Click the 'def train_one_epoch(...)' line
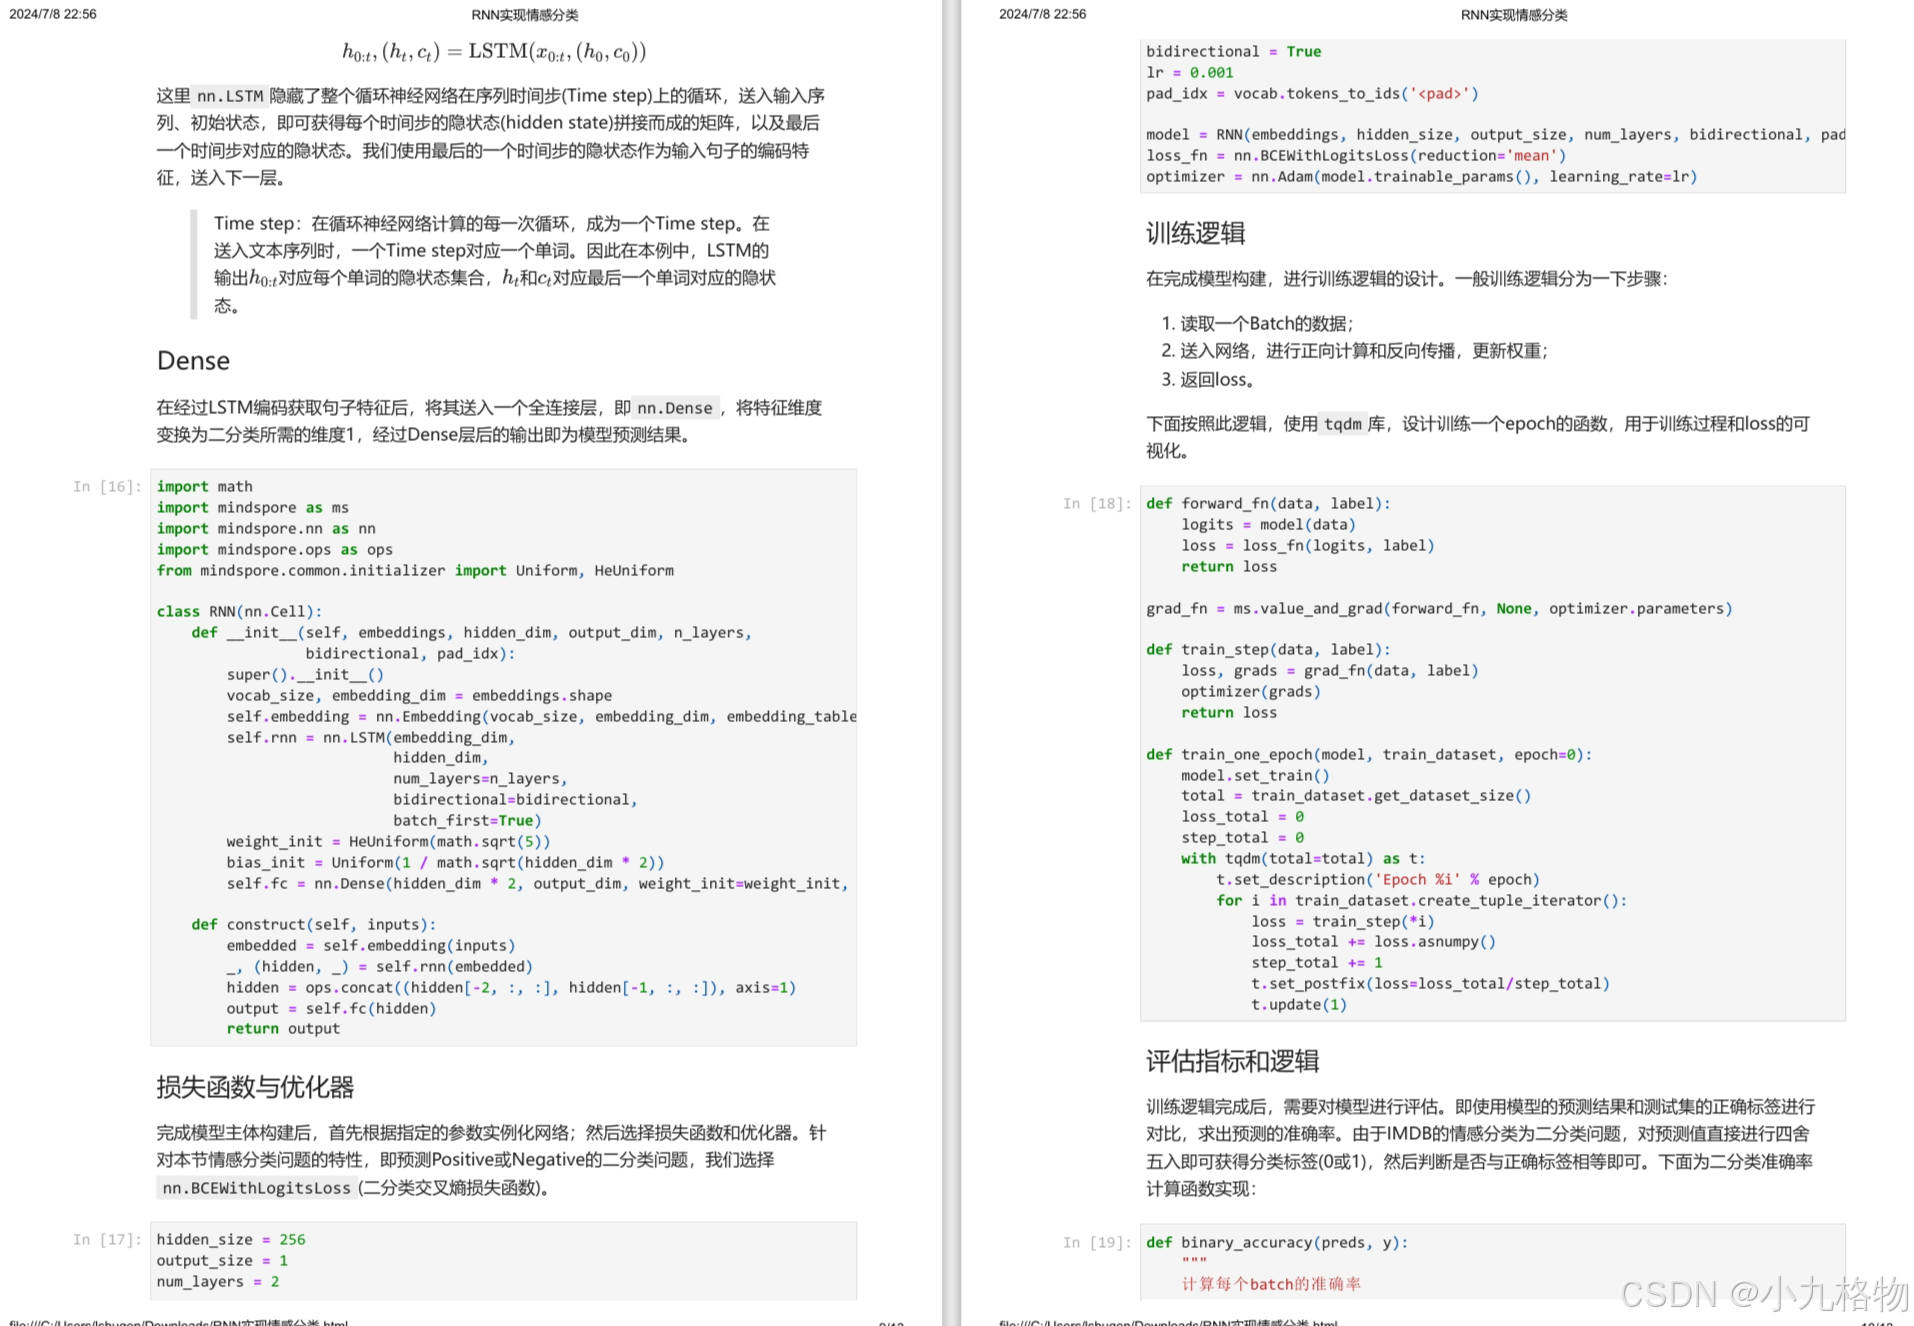The width and height of the screenshot is (1914, 1326). pos(1369,755)
